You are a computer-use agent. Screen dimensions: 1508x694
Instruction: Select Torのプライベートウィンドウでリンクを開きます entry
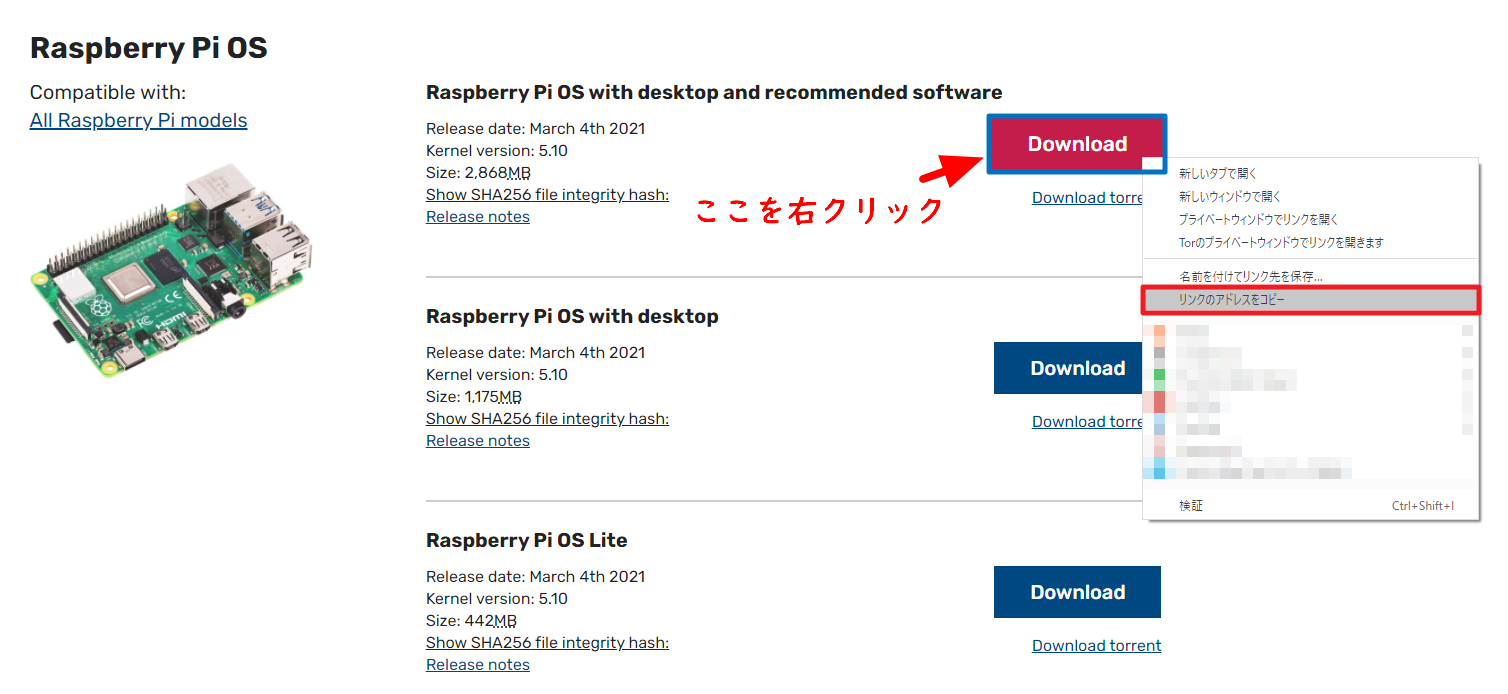pyautogui.click(x=1310, y=243)
